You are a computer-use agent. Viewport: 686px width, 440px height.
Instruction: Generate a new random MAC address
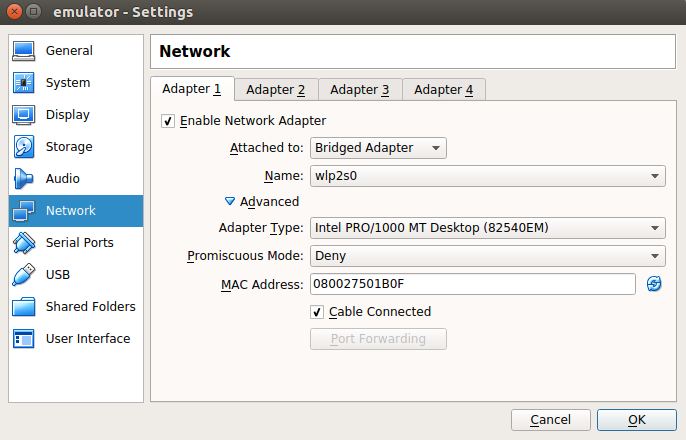pos(654,284)
